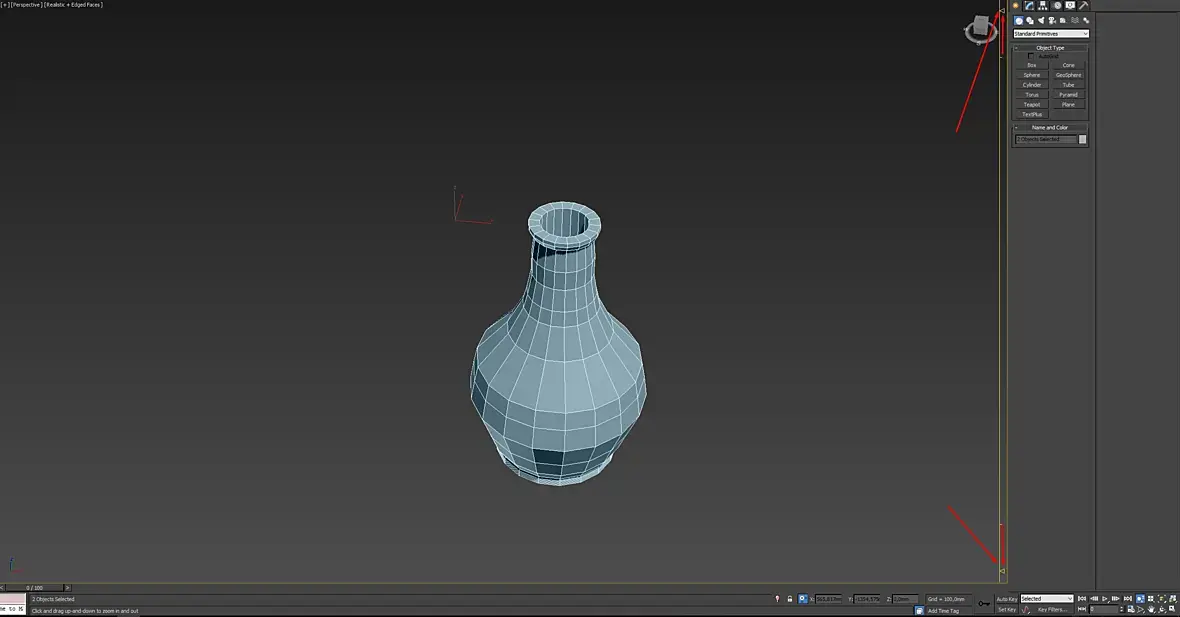Click the Cylinder primitive button

(x=1032, y=85)
